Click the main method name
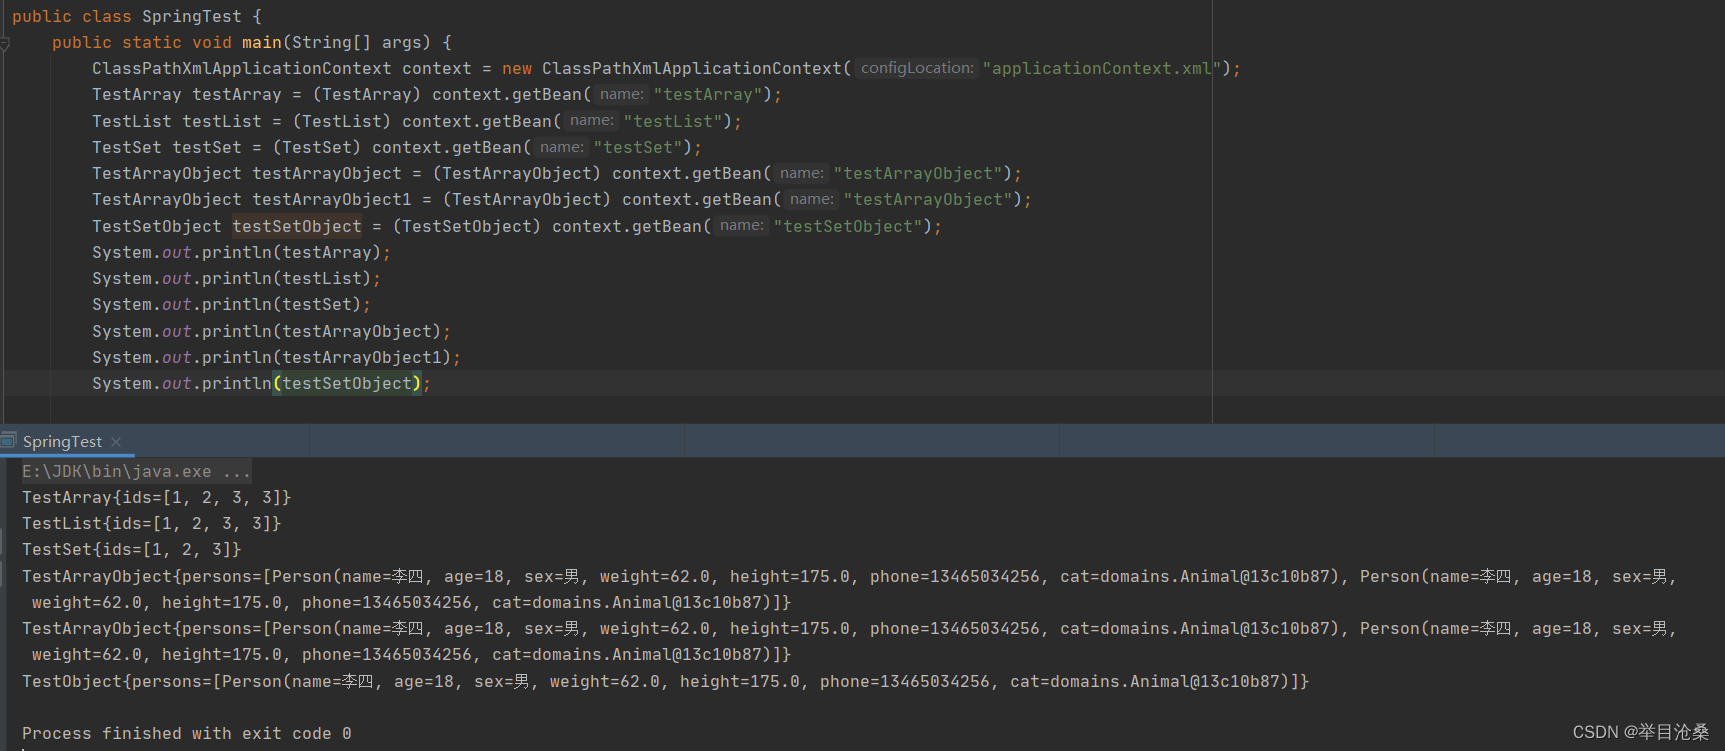 262,43
